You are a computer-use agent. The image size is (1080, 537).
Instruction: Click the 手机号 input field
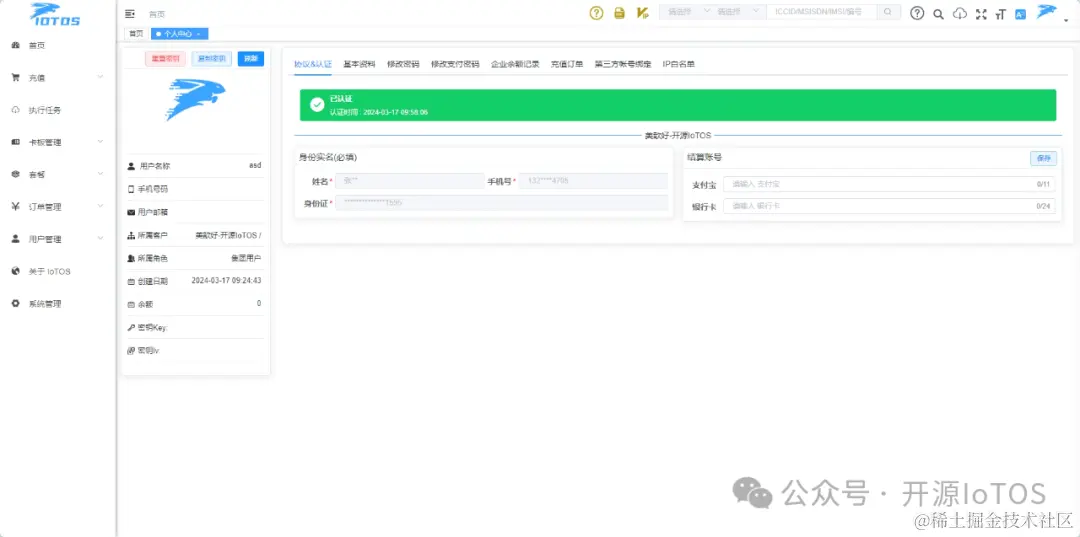tap(593, 181)
